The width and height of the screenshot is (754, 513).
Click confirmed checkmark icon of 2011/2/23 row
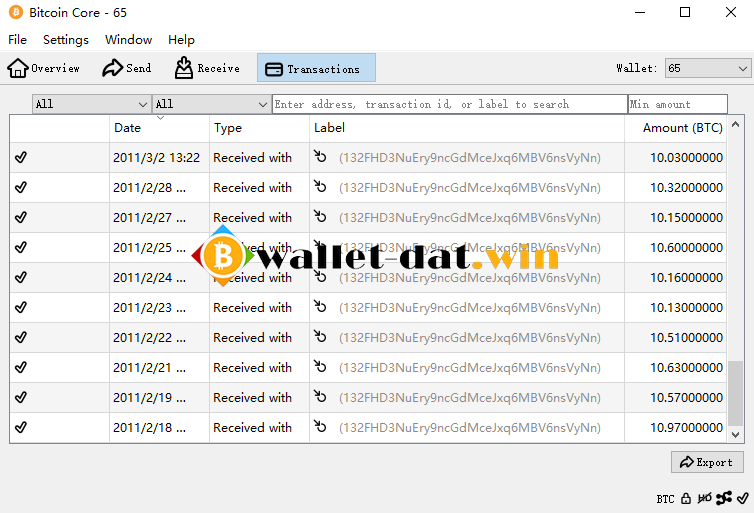click(21, 307)
